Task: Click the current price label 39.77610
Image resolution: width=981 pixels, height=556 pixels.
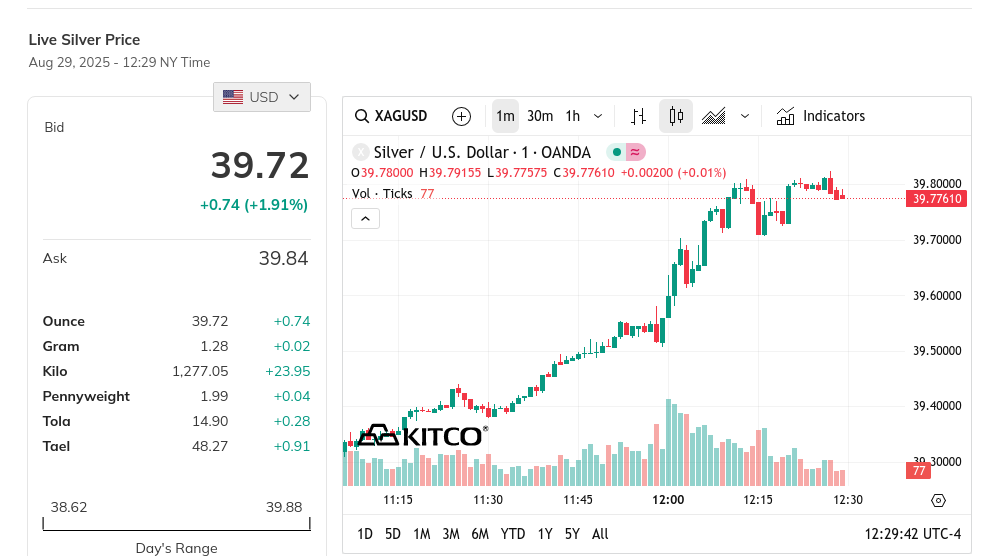Action: coord(937,199)
